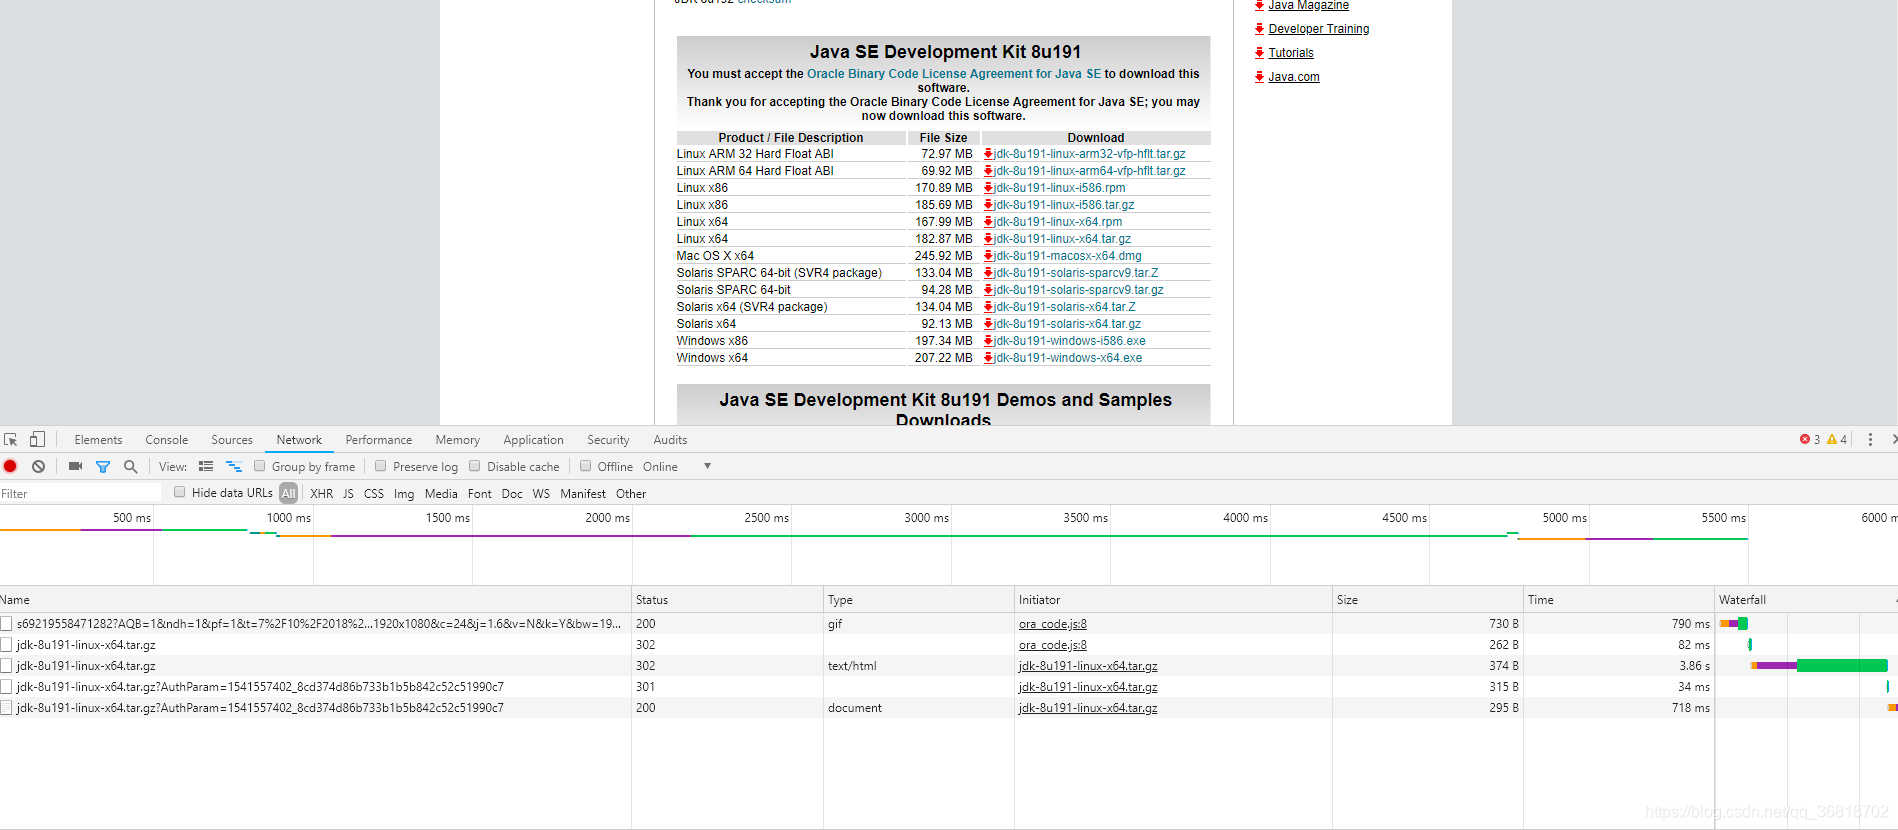Screen dimensions: 1898x830
Task: Toggle the capture screenshots camera icon
Action: pyautogui.click(x=75, y=466)
